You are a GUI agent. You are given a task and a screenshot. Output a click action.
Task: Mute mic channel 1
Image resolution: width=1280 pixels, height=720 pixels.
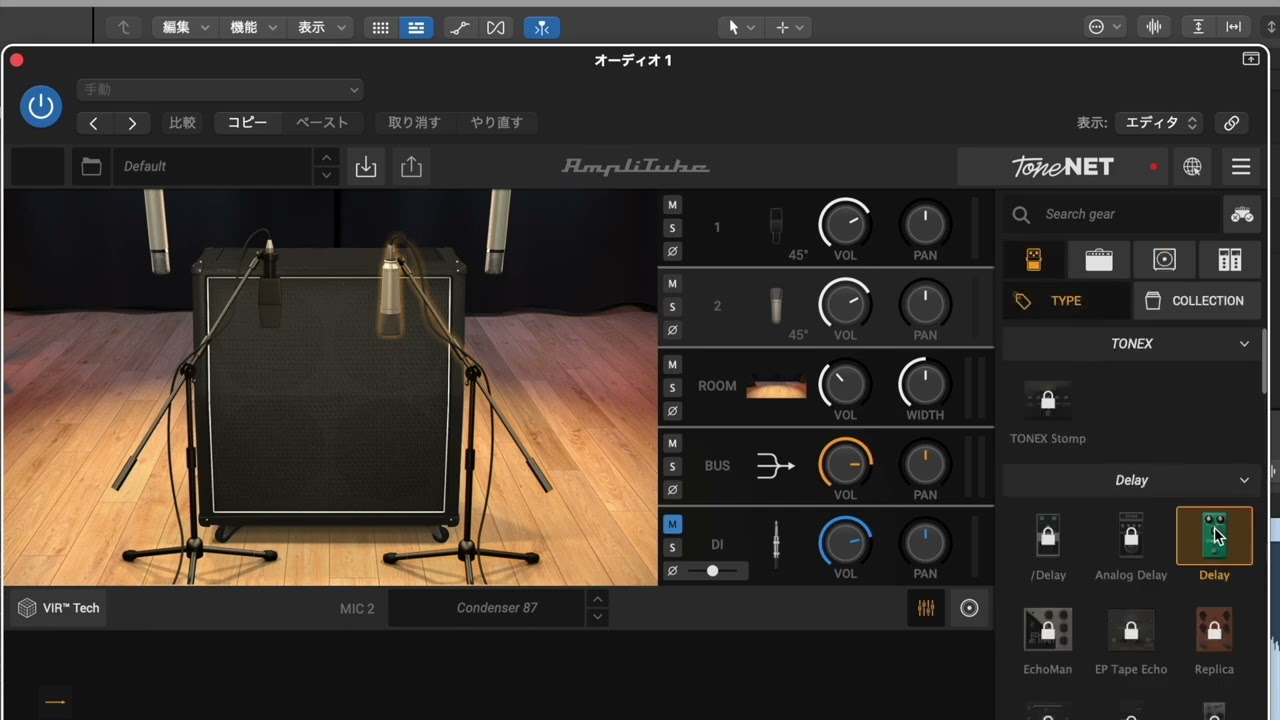coord(672,205)
